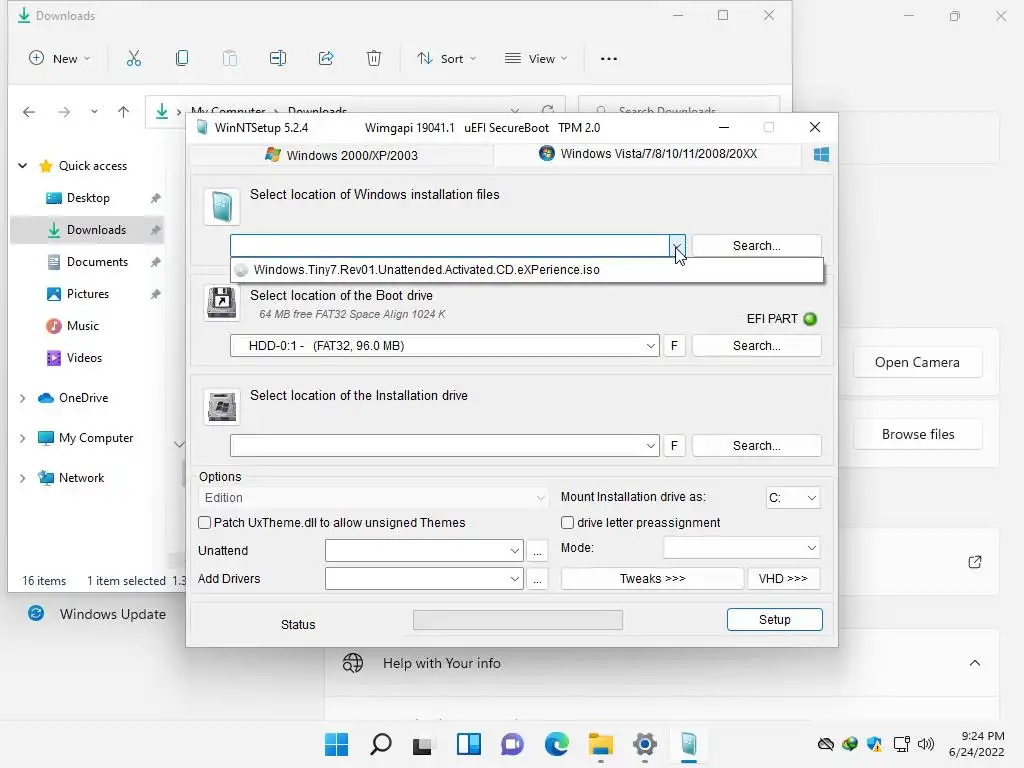Click Search for Windows installation files
Image resolution: width=1024 pixels, height=768 pixels.
click(756, 246)
